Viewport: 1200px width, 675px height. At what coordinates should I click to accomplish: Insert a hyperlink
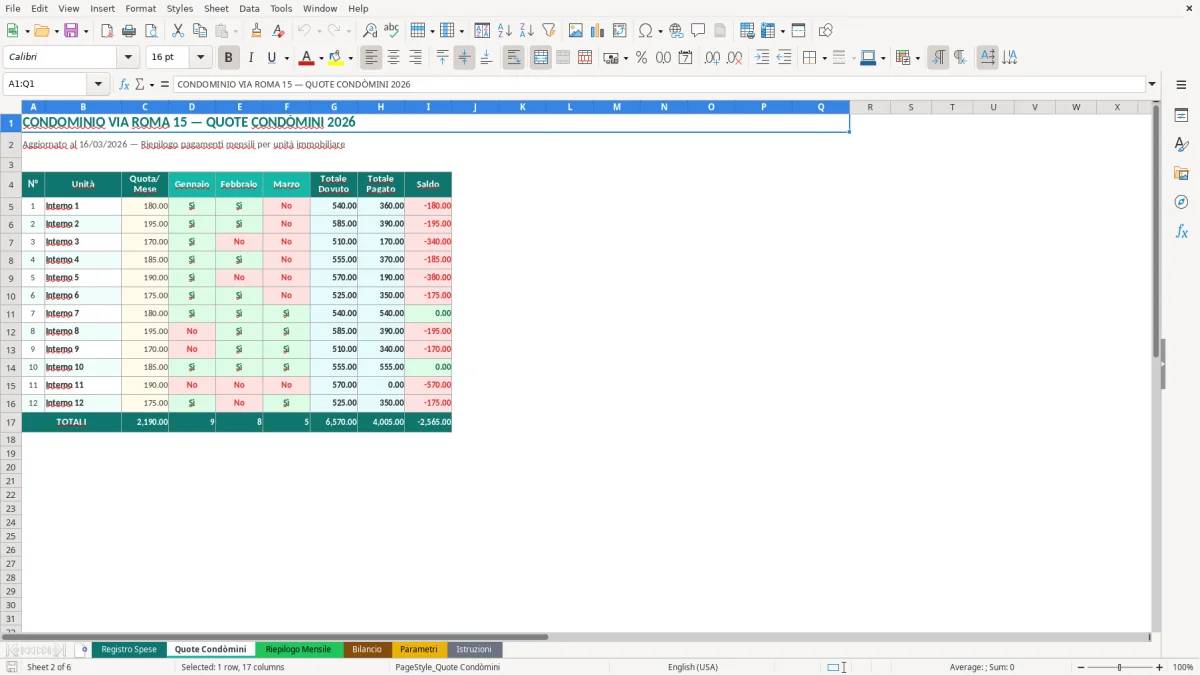pos(677,31)
